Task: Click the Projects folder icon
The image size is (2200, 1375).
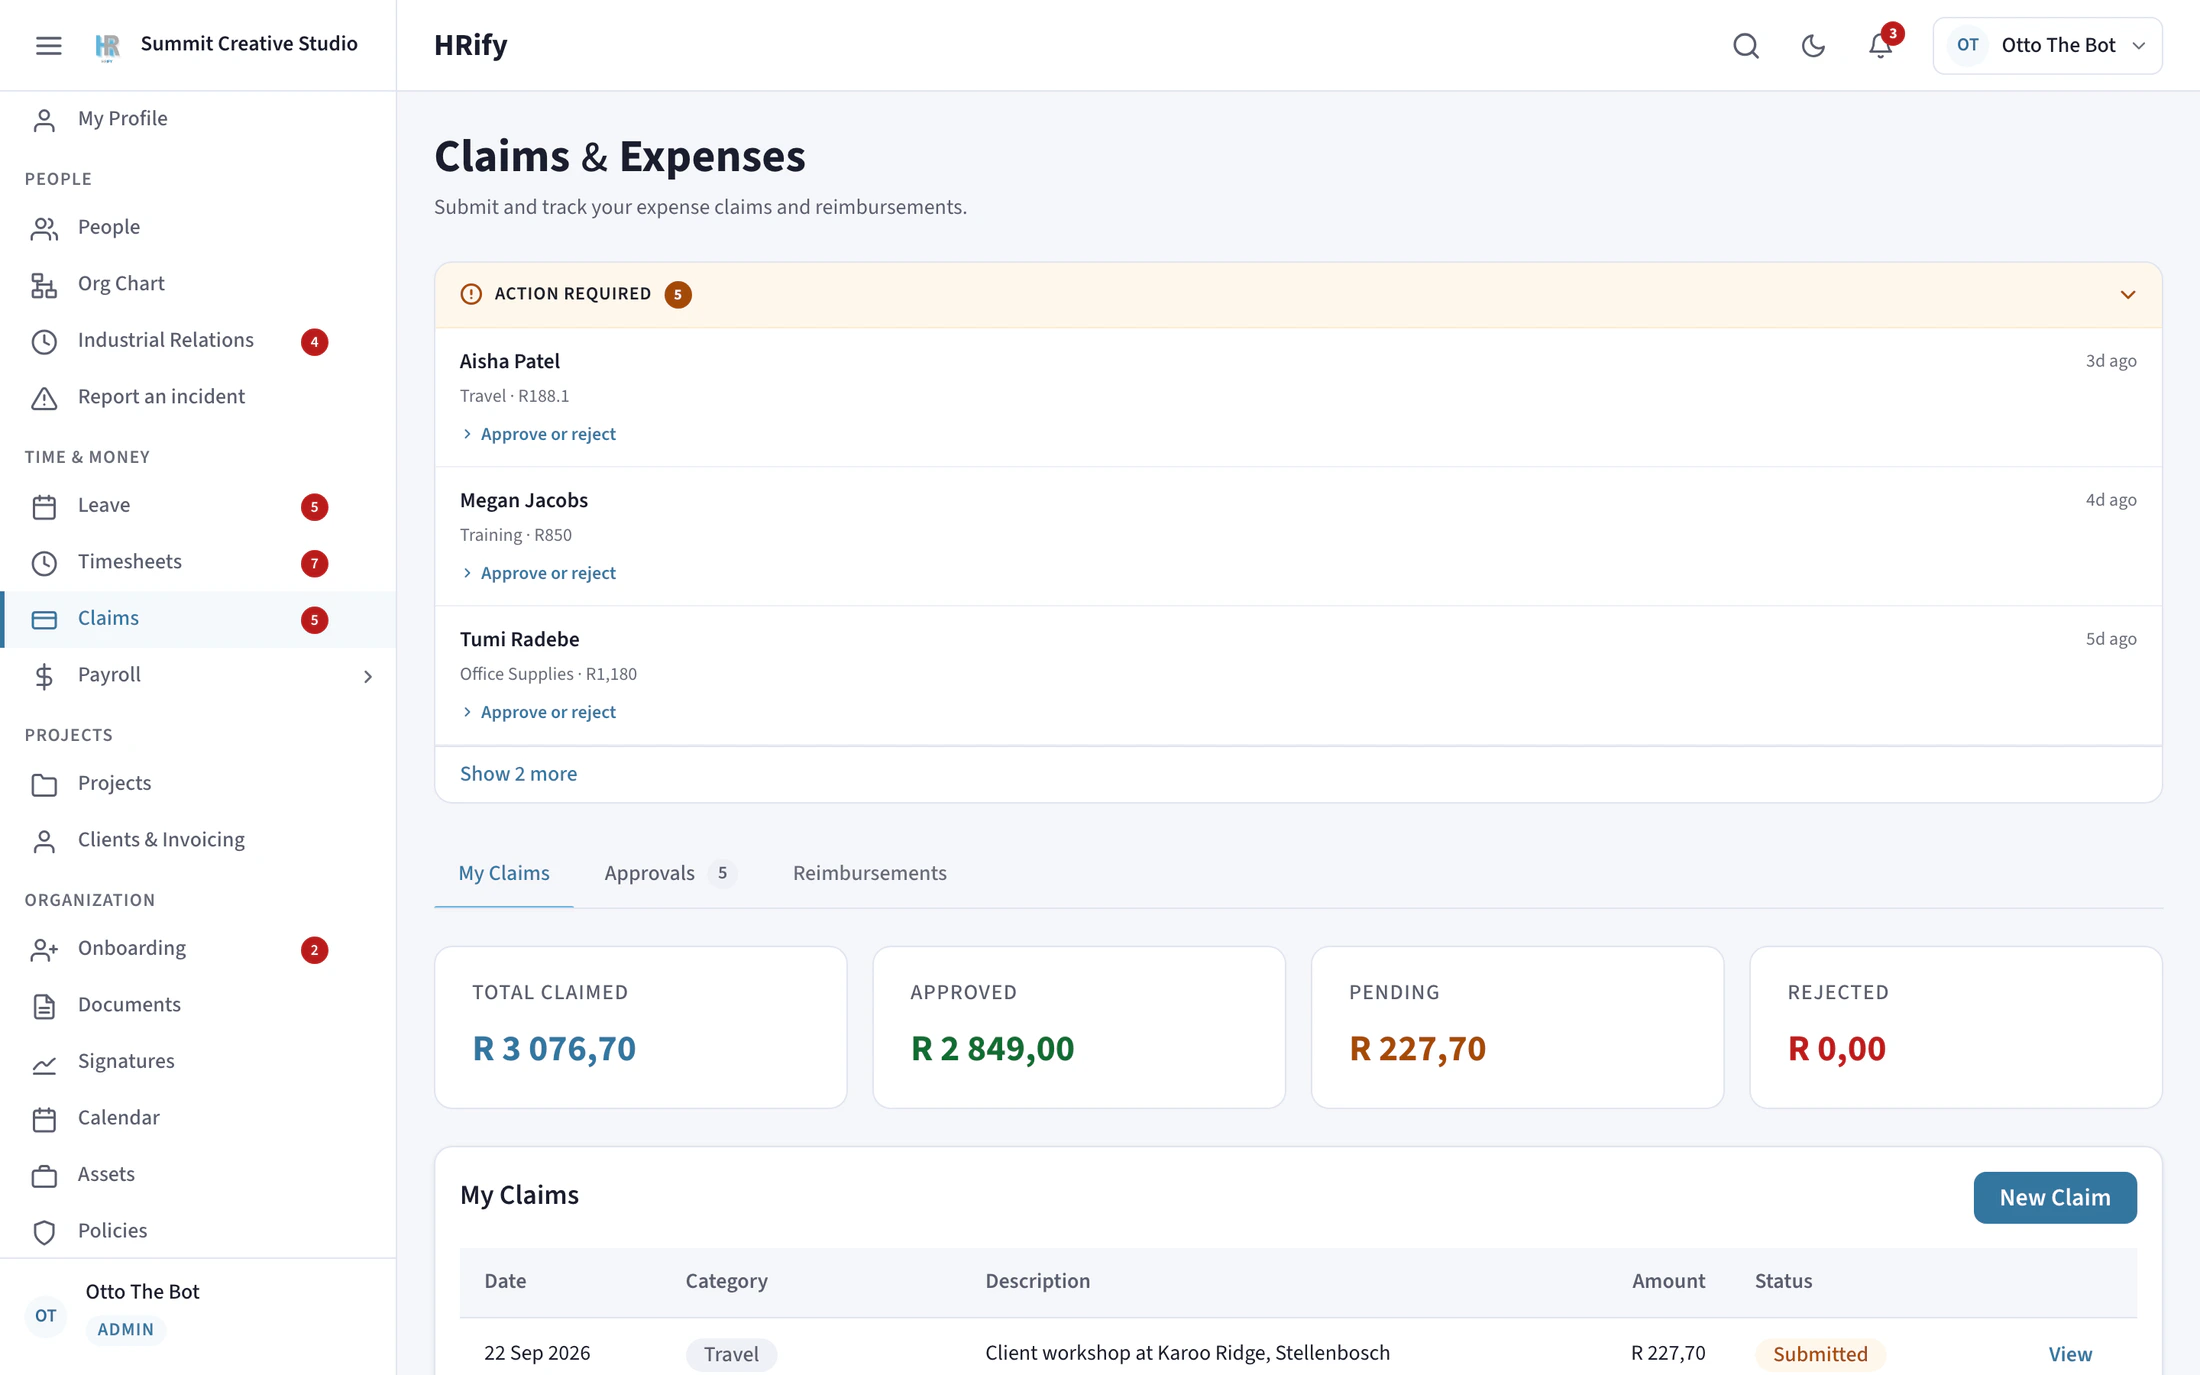Action: pos(44,785)
